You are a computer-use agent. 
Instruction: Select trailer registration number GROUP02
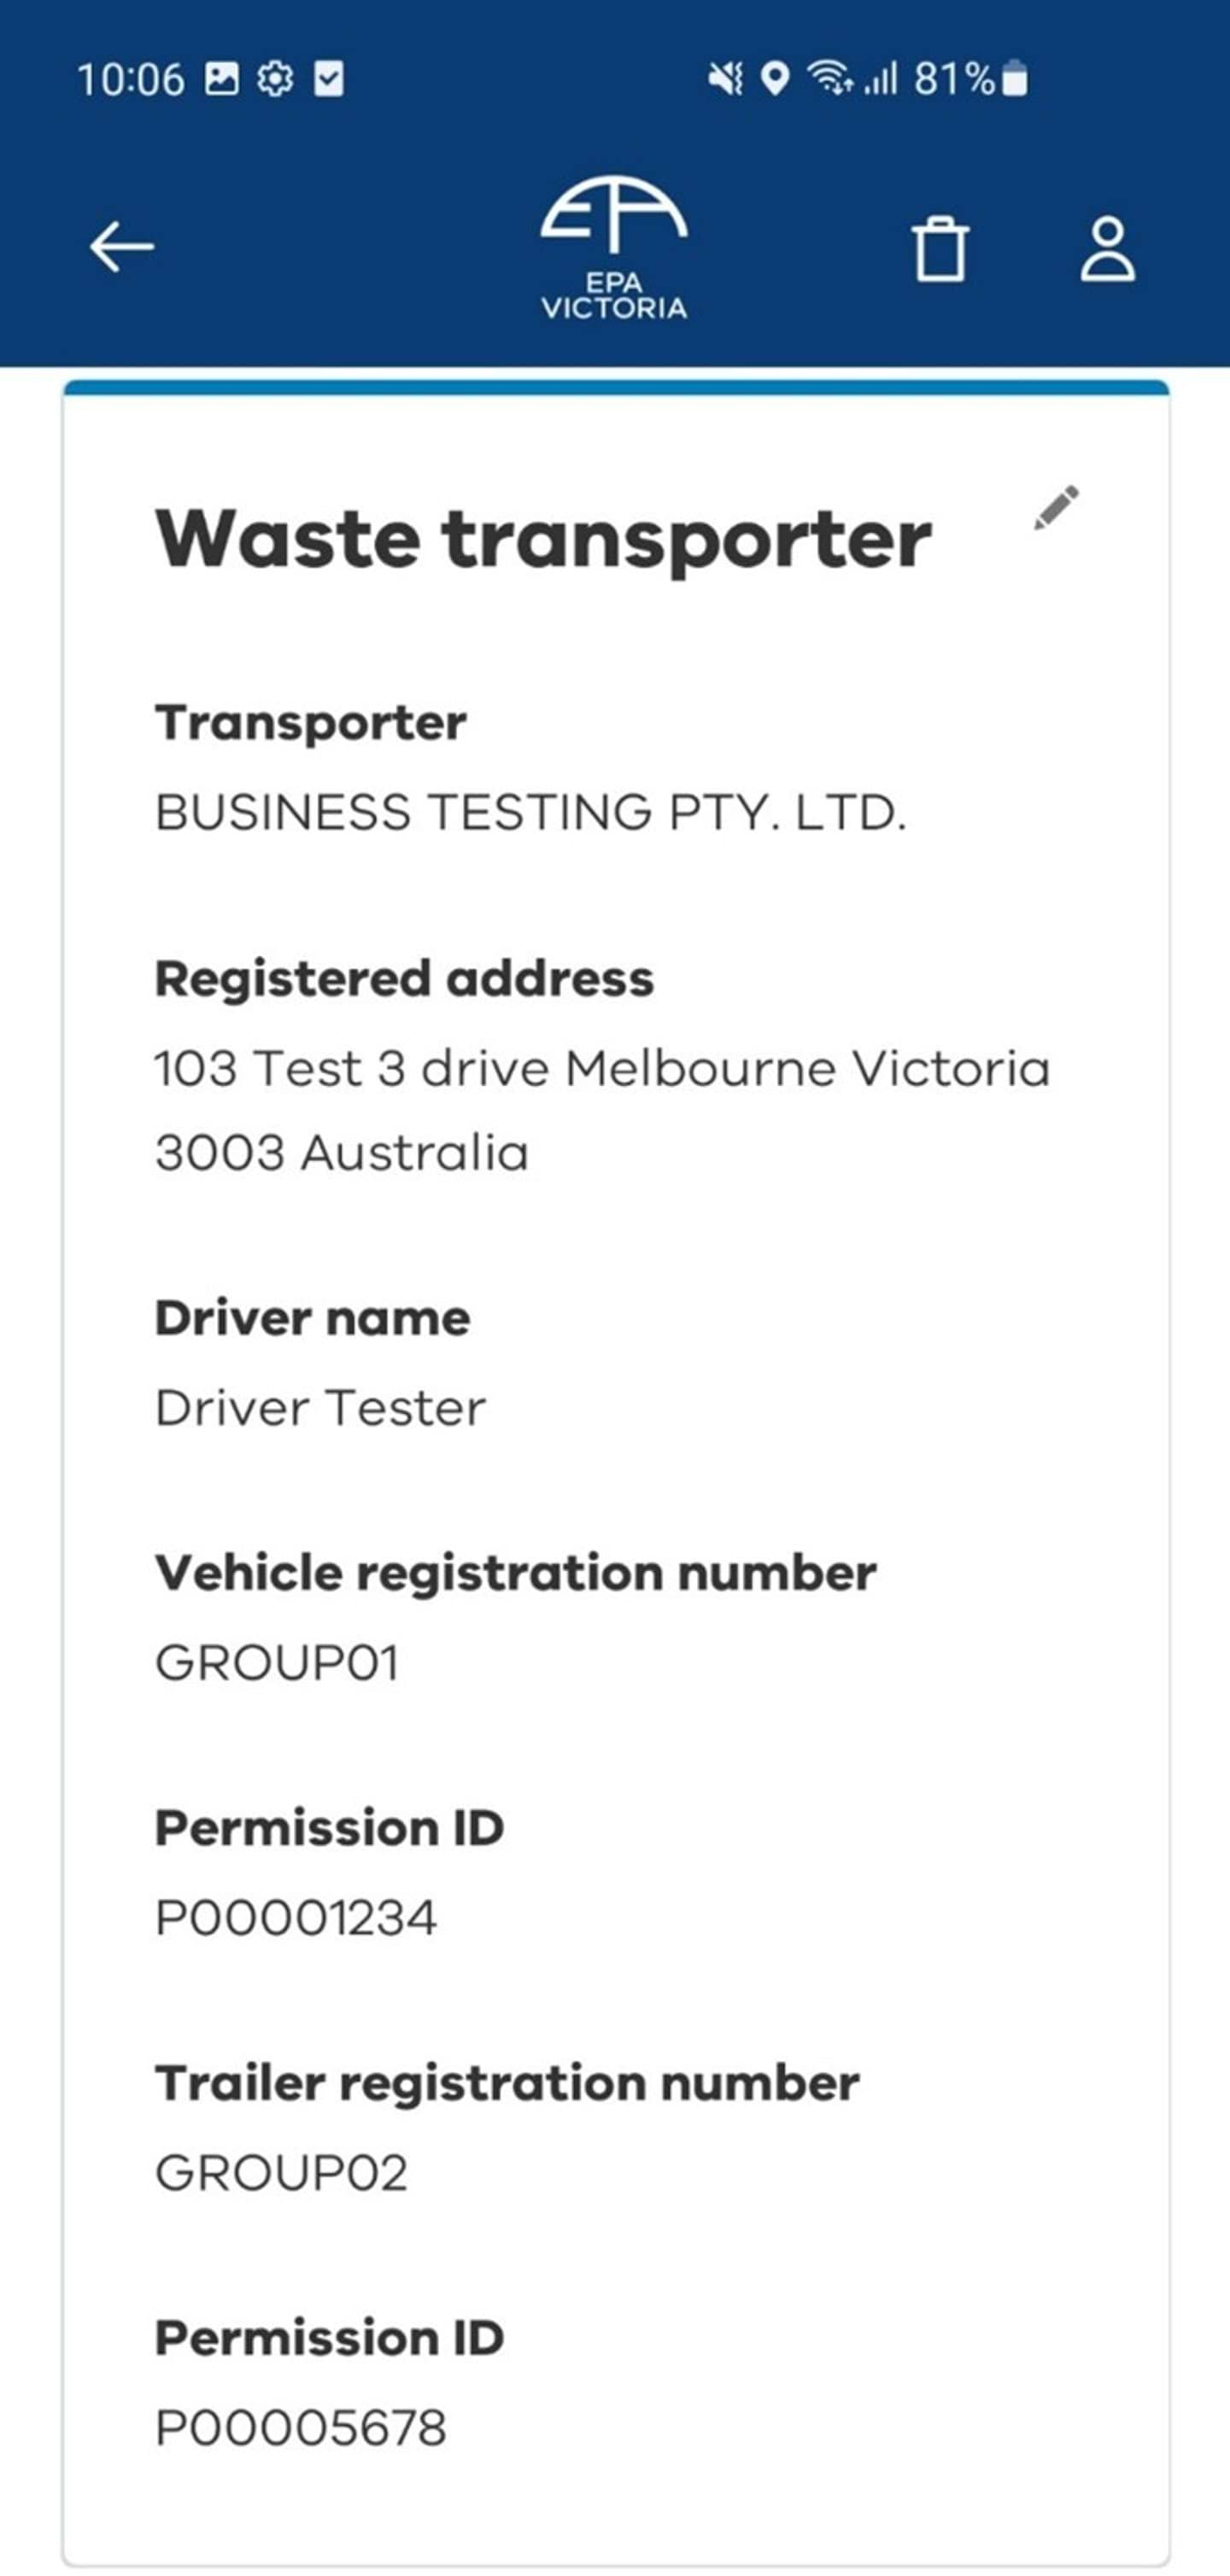point(282,2174)
